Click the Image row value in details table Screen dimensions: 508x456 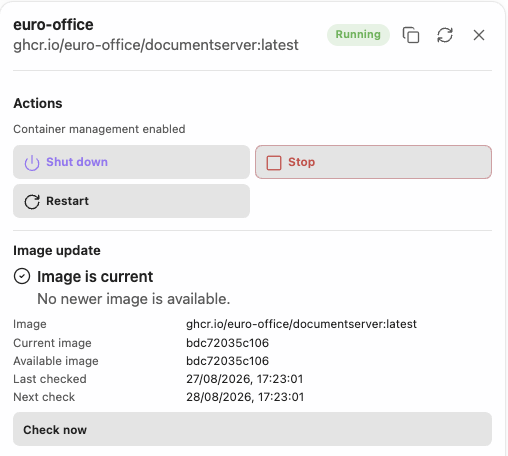pos(301,324)
